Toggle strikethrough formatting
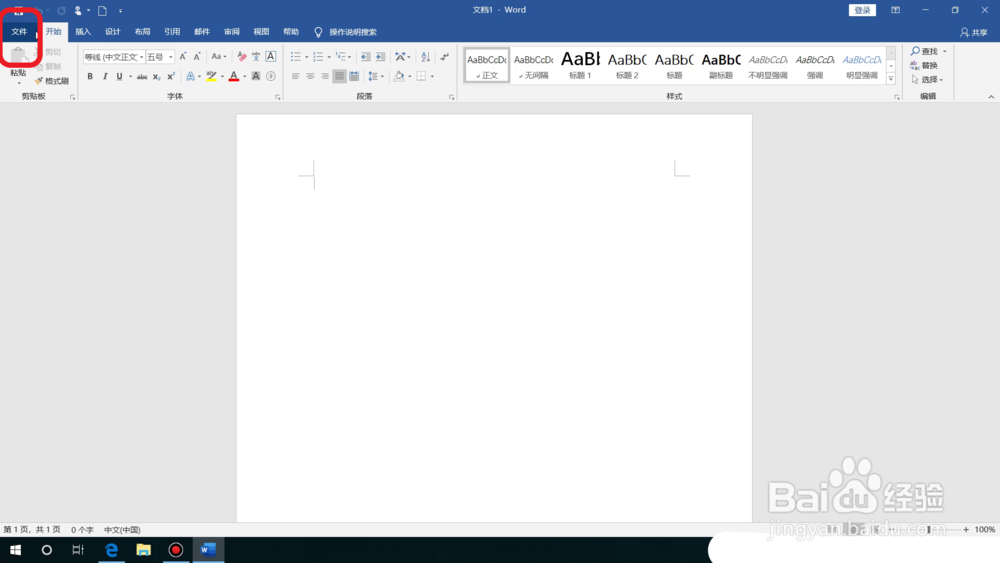Image resolution: width=1000 pixels, height=563 pixels. pyautogui.click(x=142, y=77)
